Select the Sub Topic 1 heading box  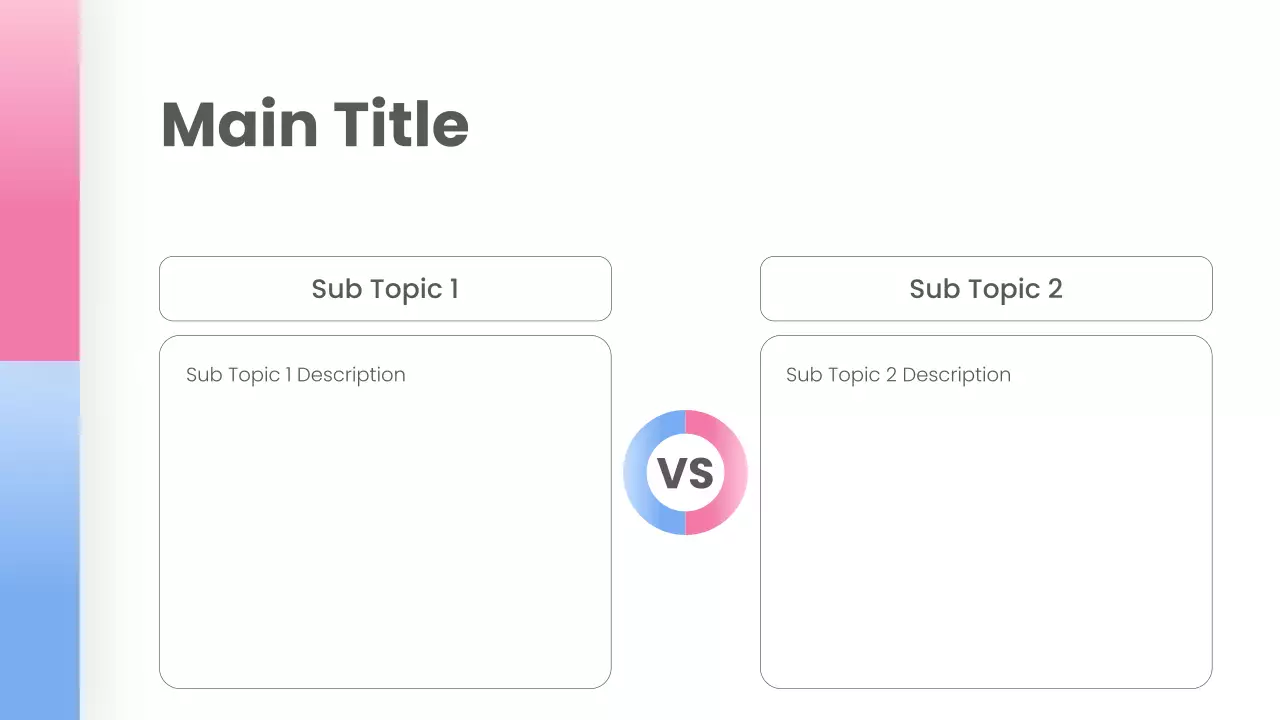(x=385, y=289)
